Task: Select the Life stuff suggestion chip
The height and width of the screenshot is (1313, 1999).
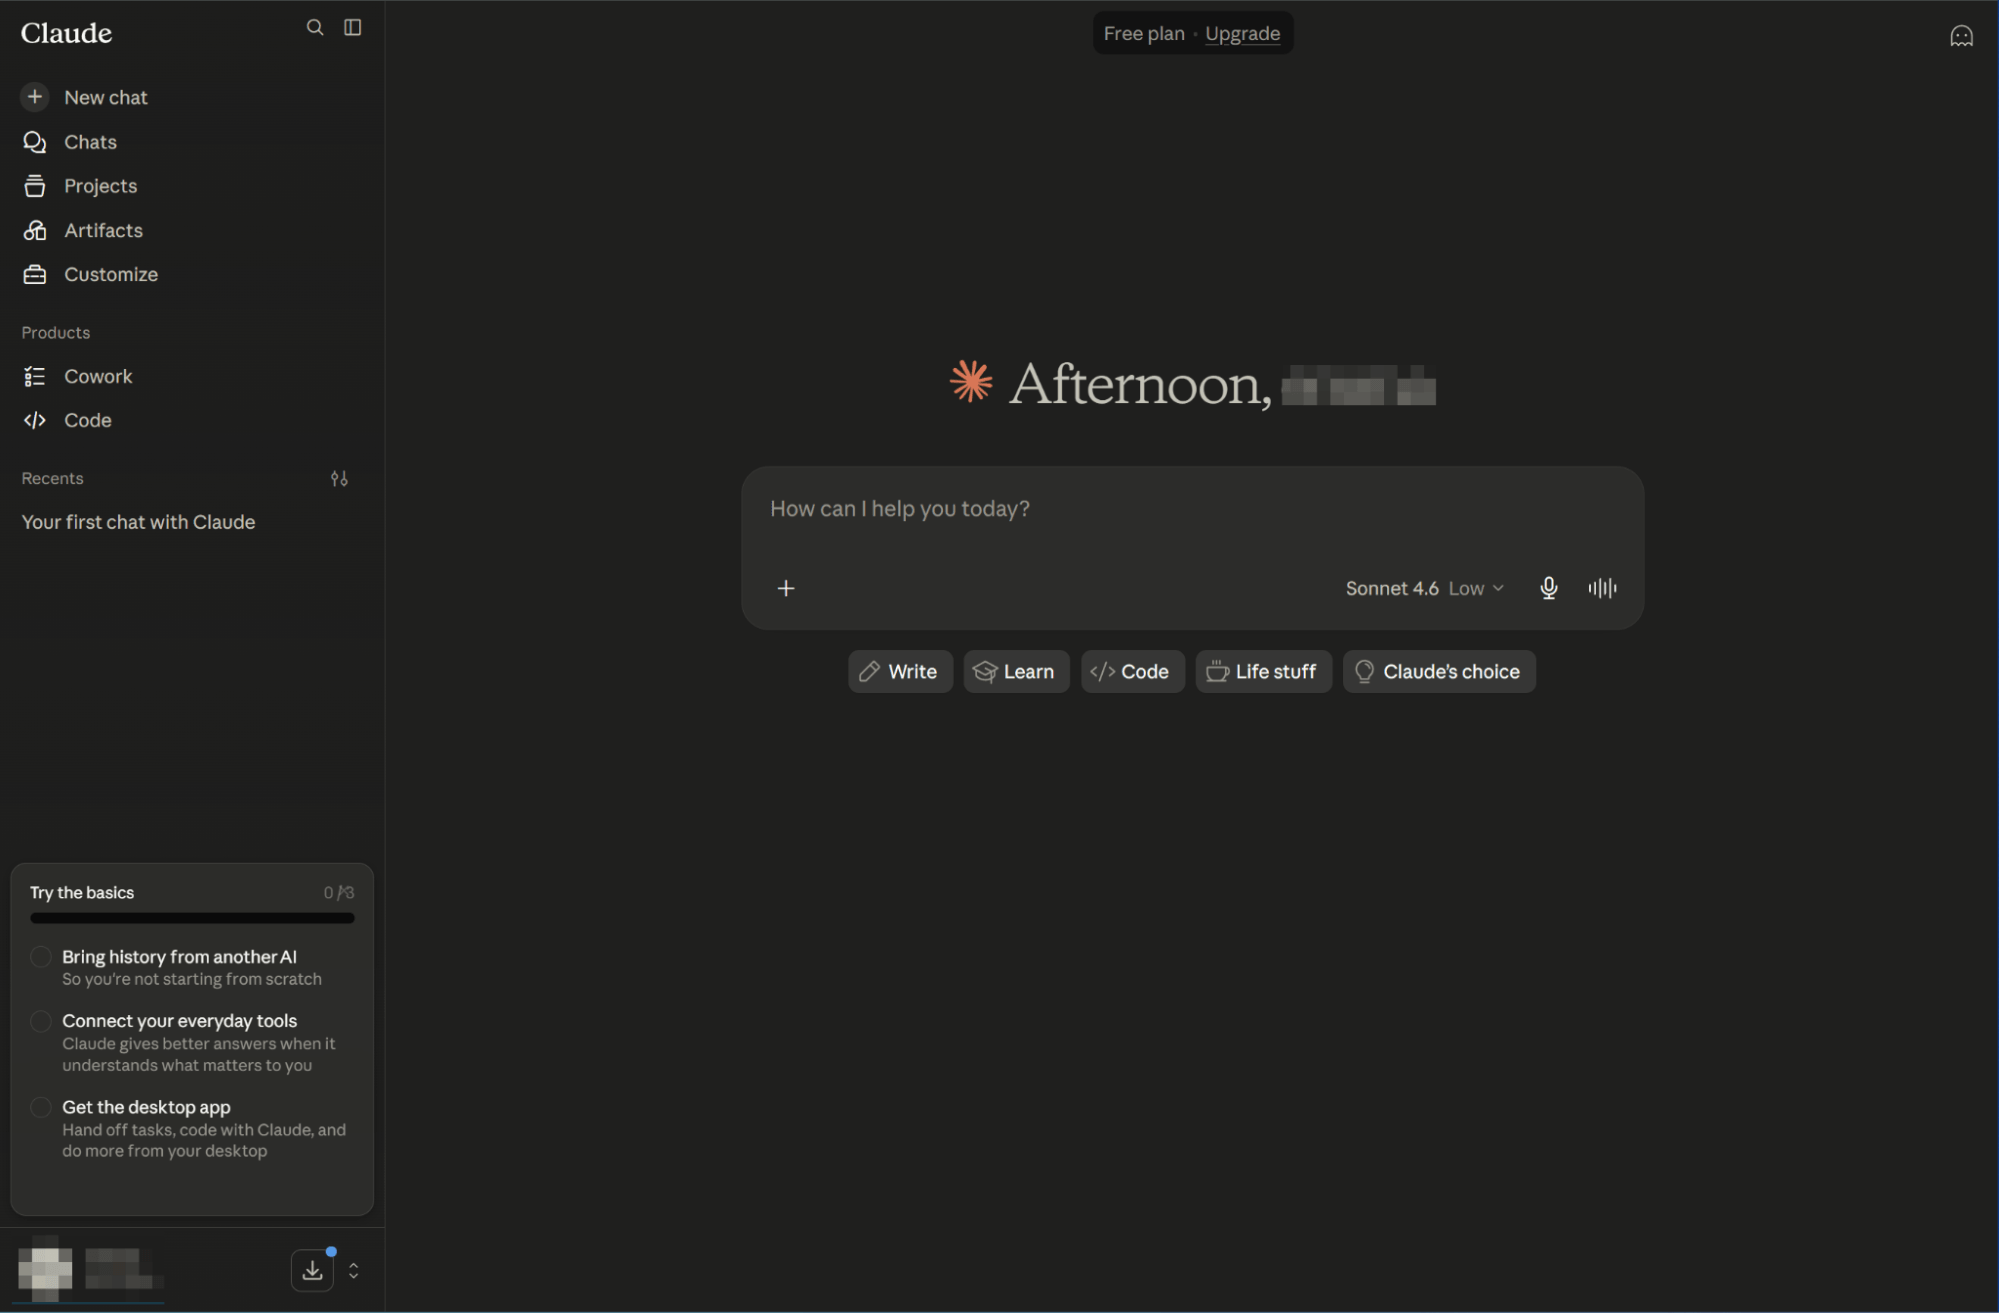Action: [1263, 671]
